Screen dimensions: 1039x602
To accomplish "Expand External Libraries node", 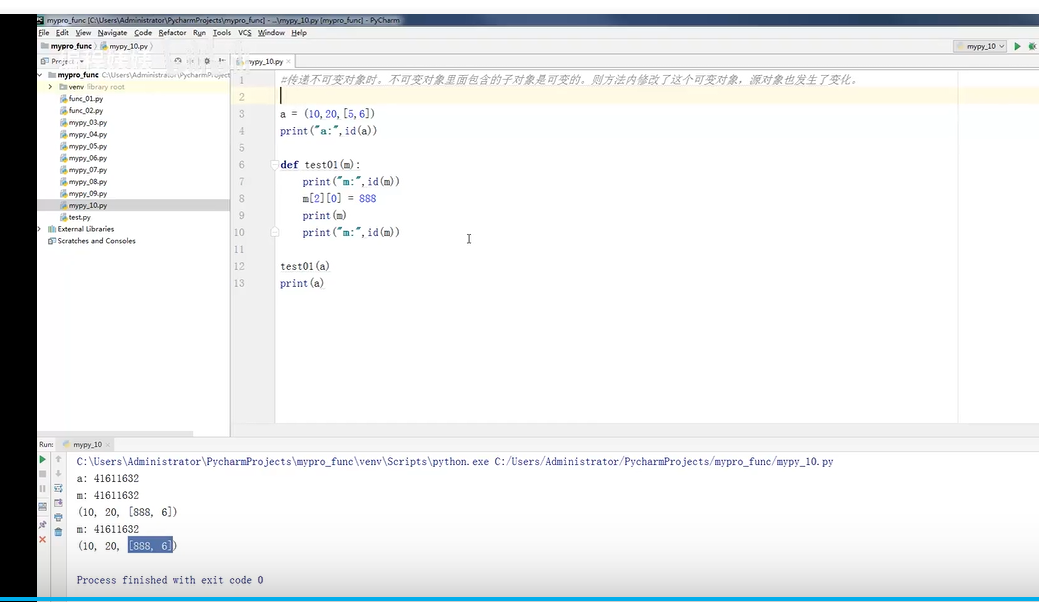I will point(40,229).
